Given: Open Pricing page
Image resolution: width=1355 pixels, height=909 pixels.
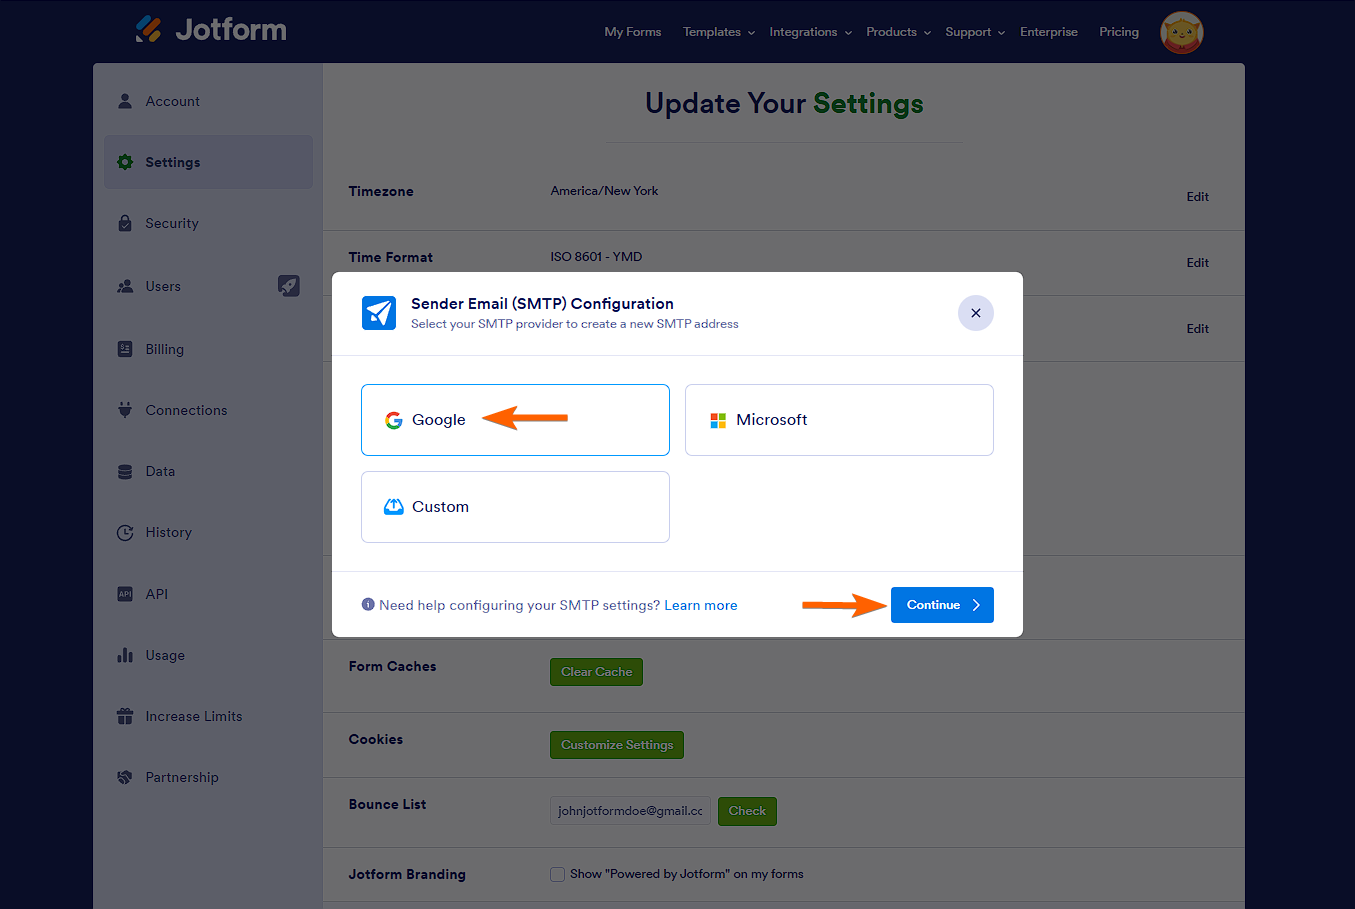Looking at the screenshot, I should 1119,32.
